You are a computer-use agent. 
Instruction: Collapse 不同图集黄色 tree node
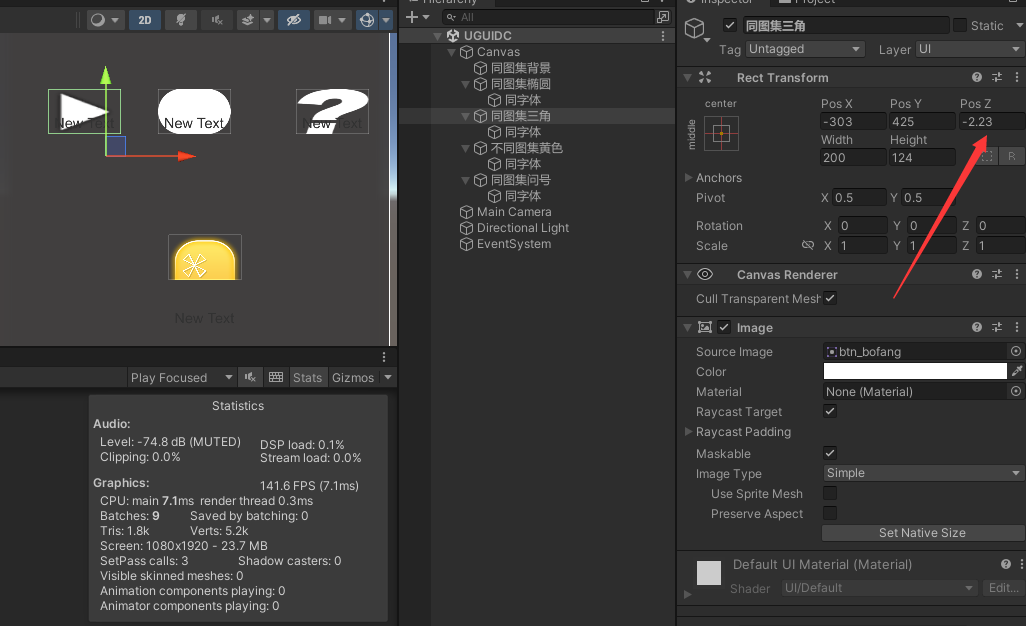pyautogui.click(x=465, y=148)
